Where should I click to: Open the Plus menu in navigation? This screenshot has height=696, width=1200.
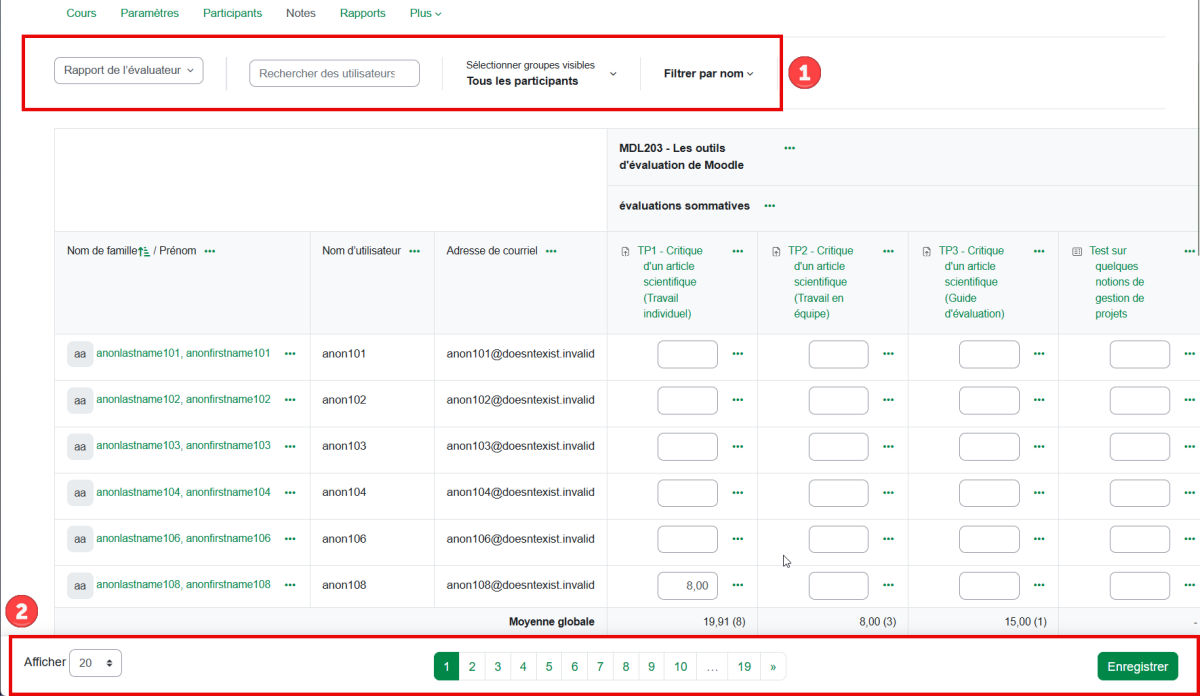(425, 13)
